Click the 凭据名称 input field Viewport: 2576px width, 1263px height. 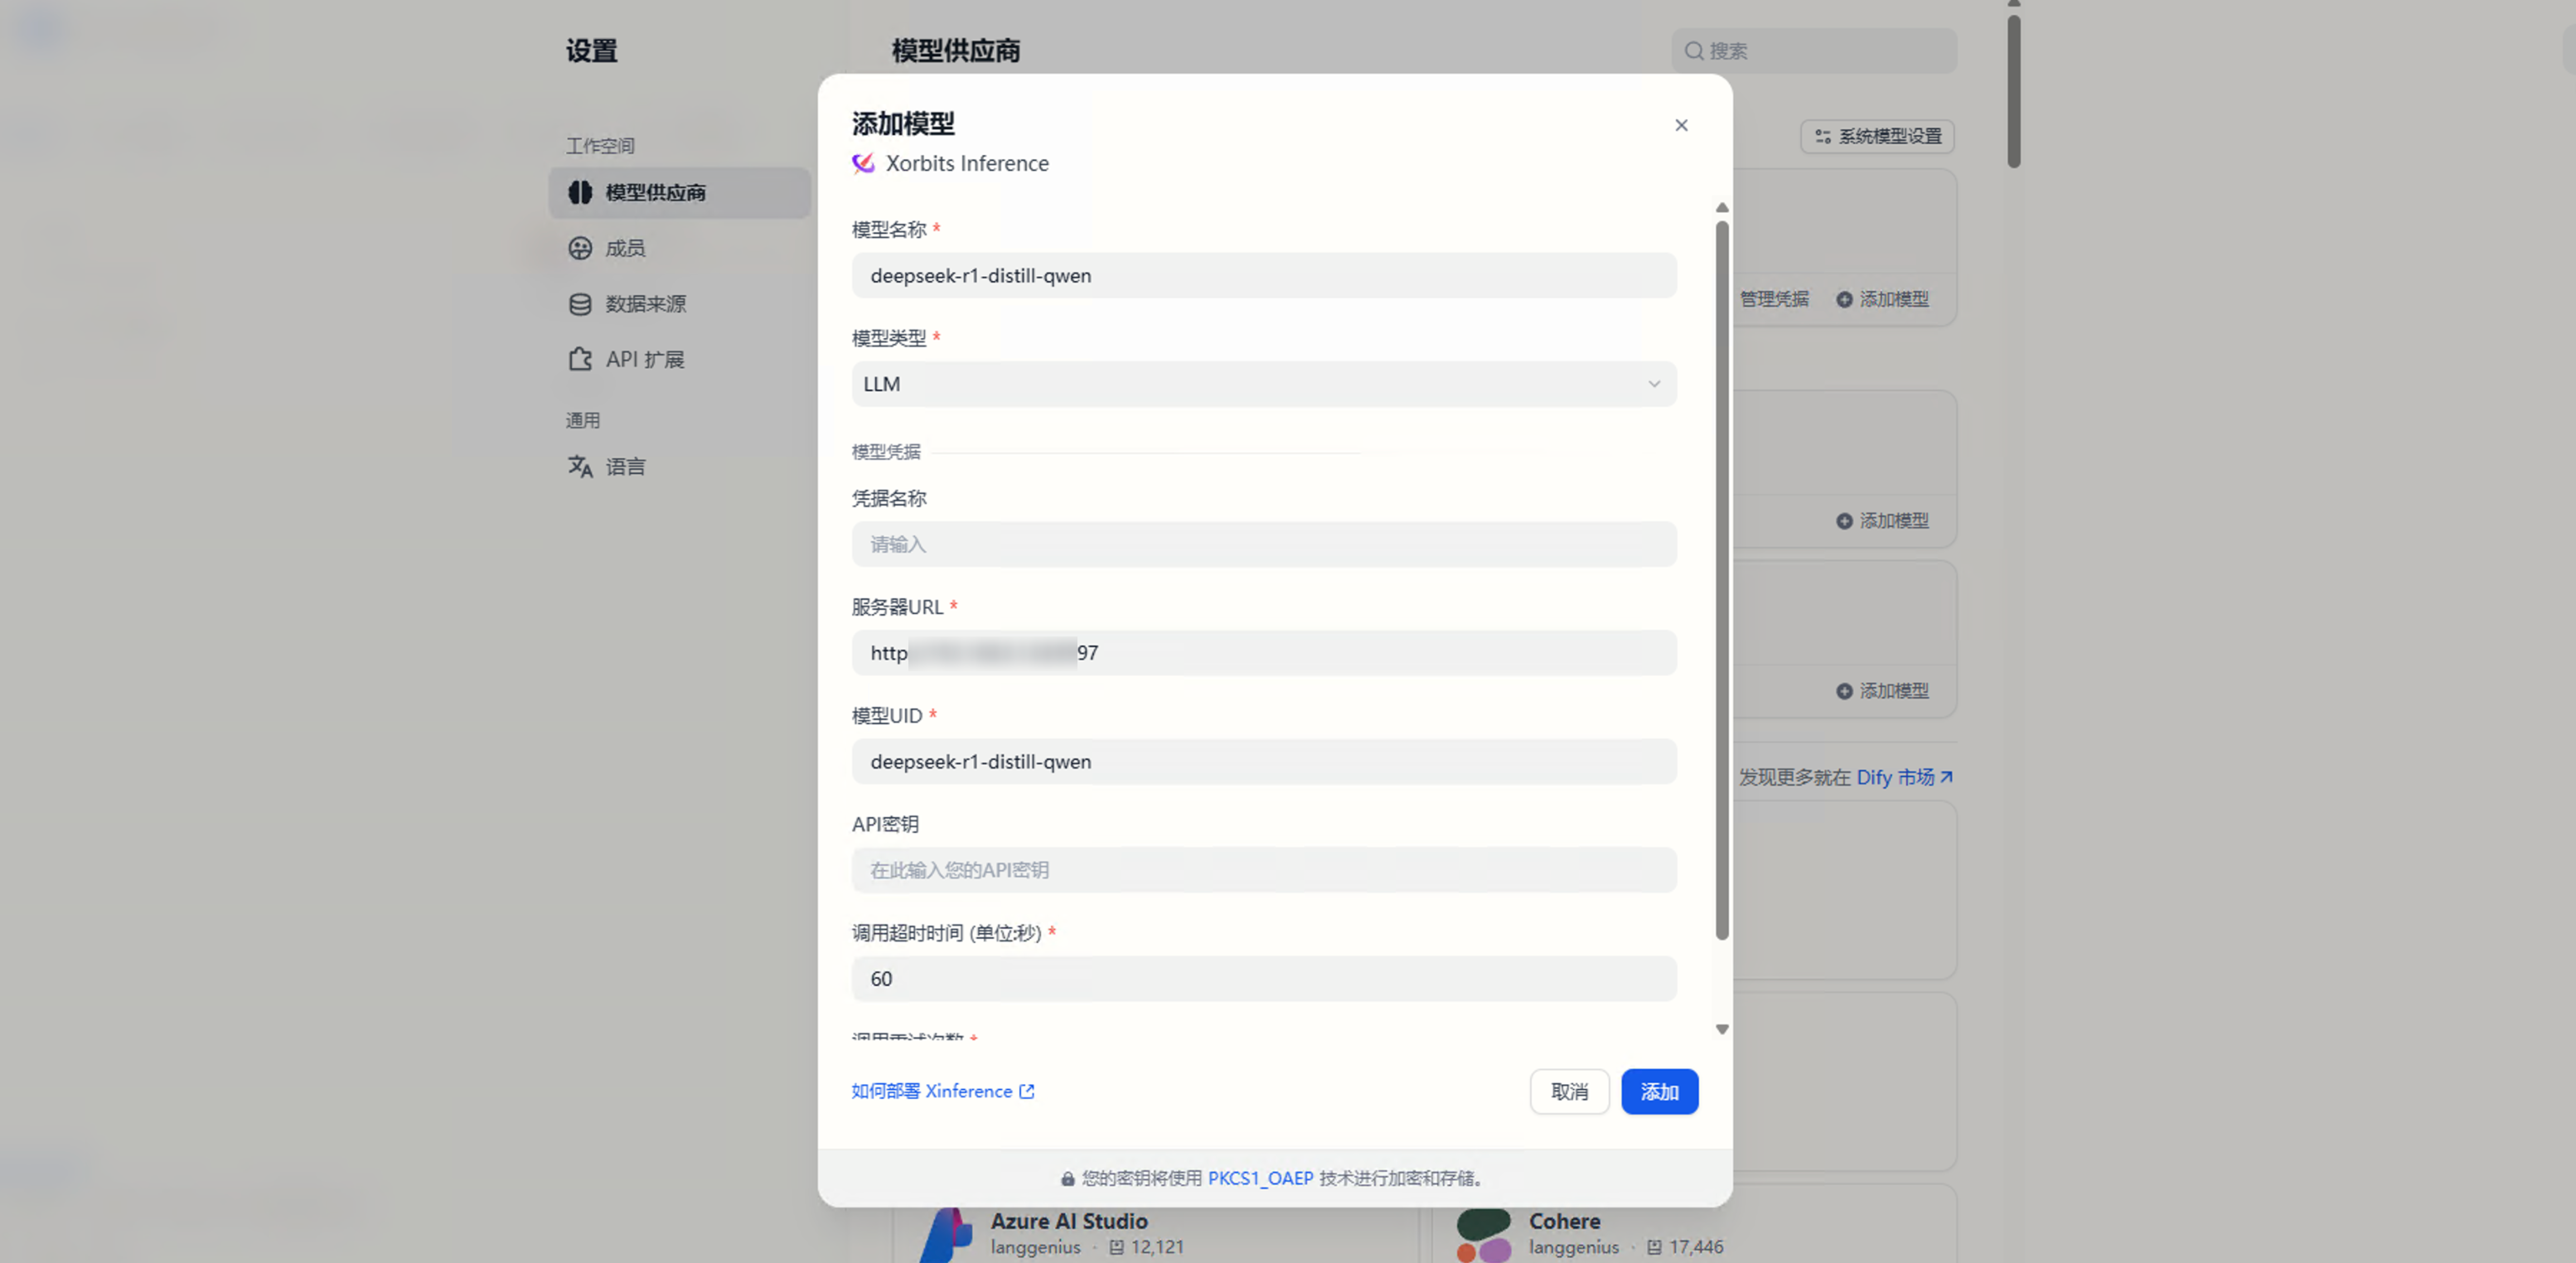pos(1263,544)
